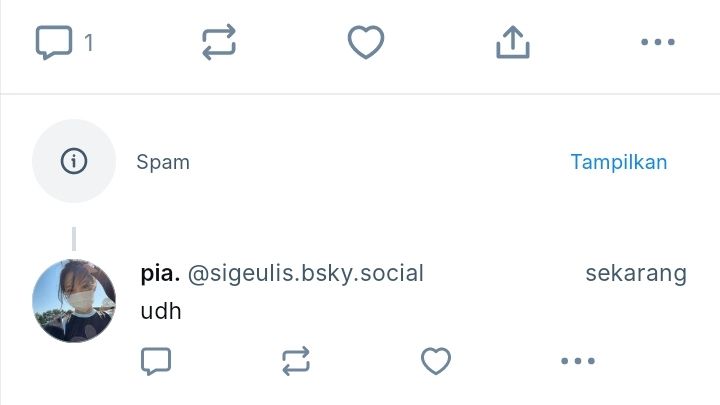Click the Spam label text
Viewport: 720px width, 405px height.
(x=163, y=162)
